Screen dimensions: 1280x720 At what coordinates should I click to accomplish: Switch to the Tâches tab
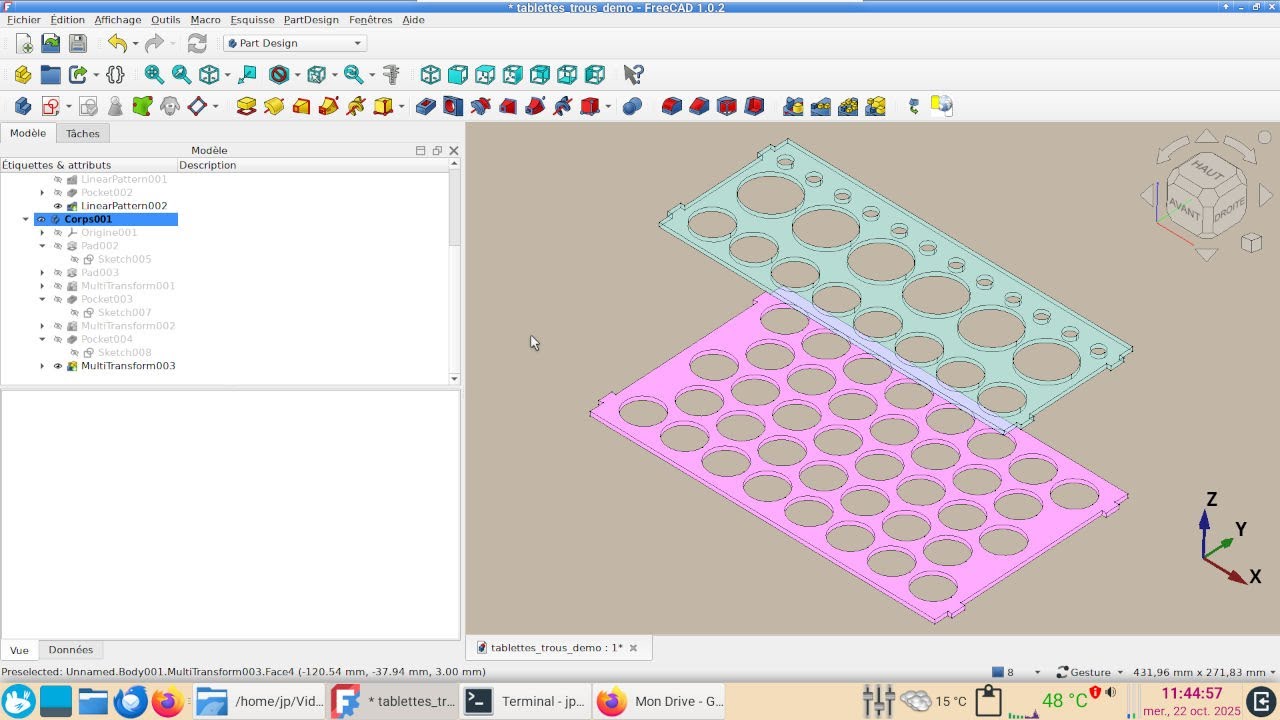pyautogui.click(x=83, y=133)
